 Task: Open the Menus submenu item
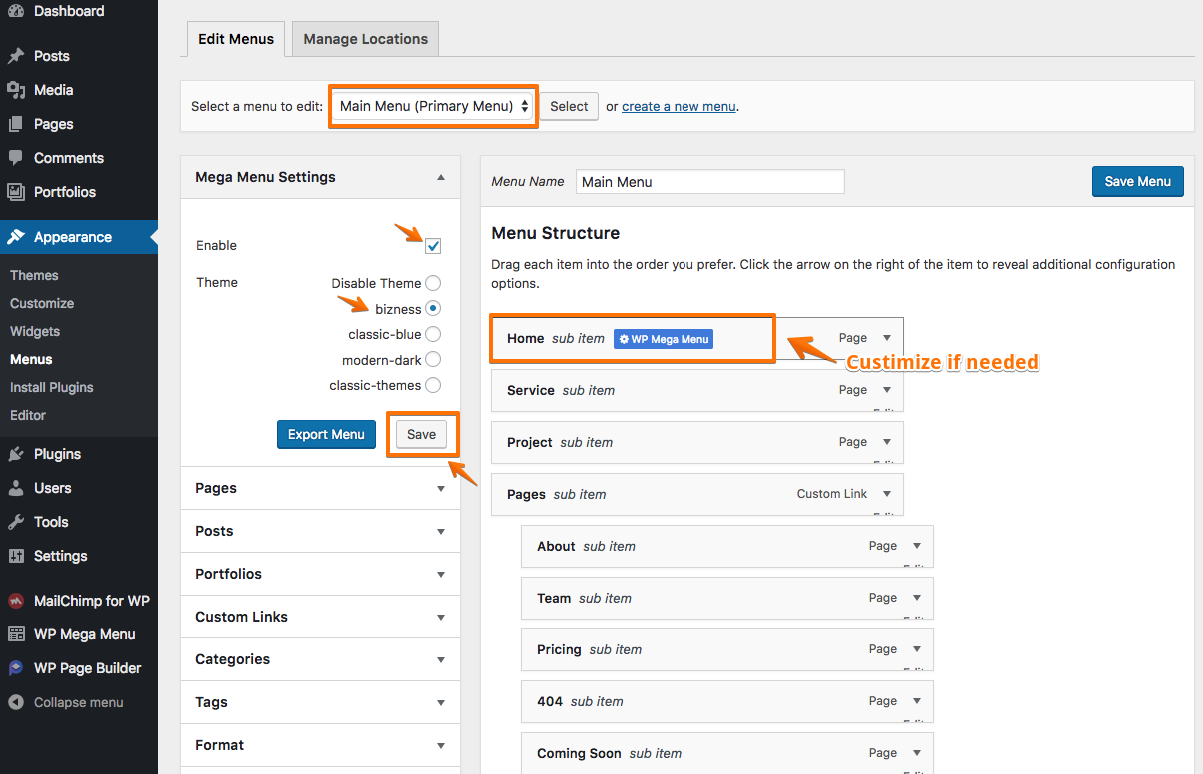point(31,359)
